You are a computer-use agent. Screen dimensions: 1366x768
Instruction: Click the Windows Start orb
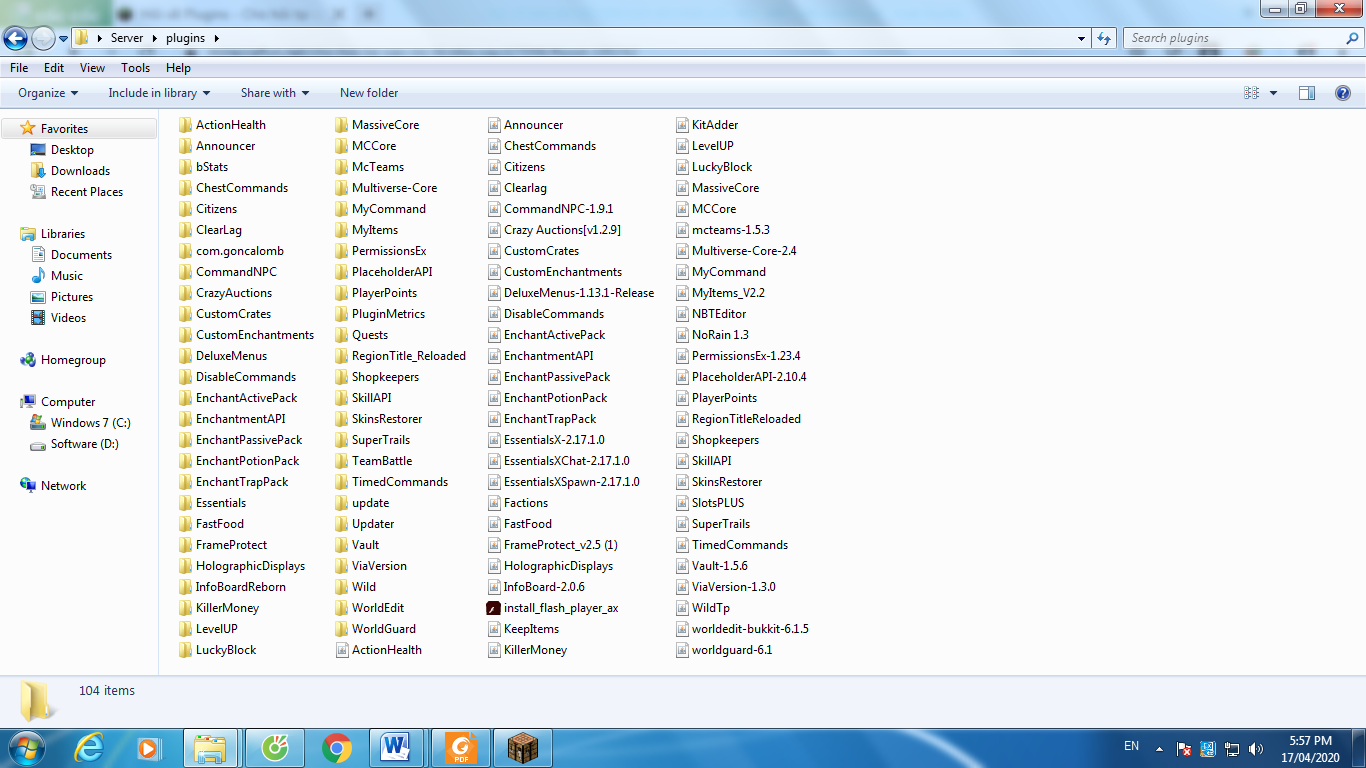pos(25,747)
